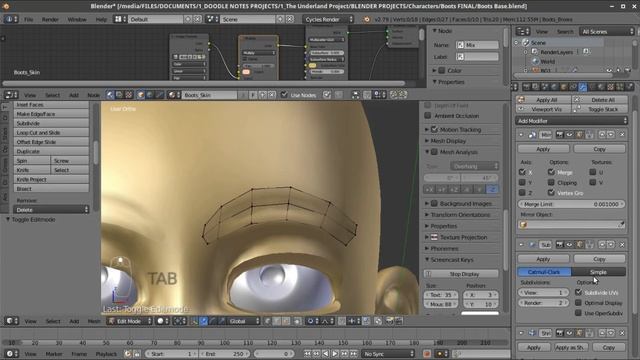Select the Catmull-Clark subdivision type

pyautogui.click(x=544, y=272)
